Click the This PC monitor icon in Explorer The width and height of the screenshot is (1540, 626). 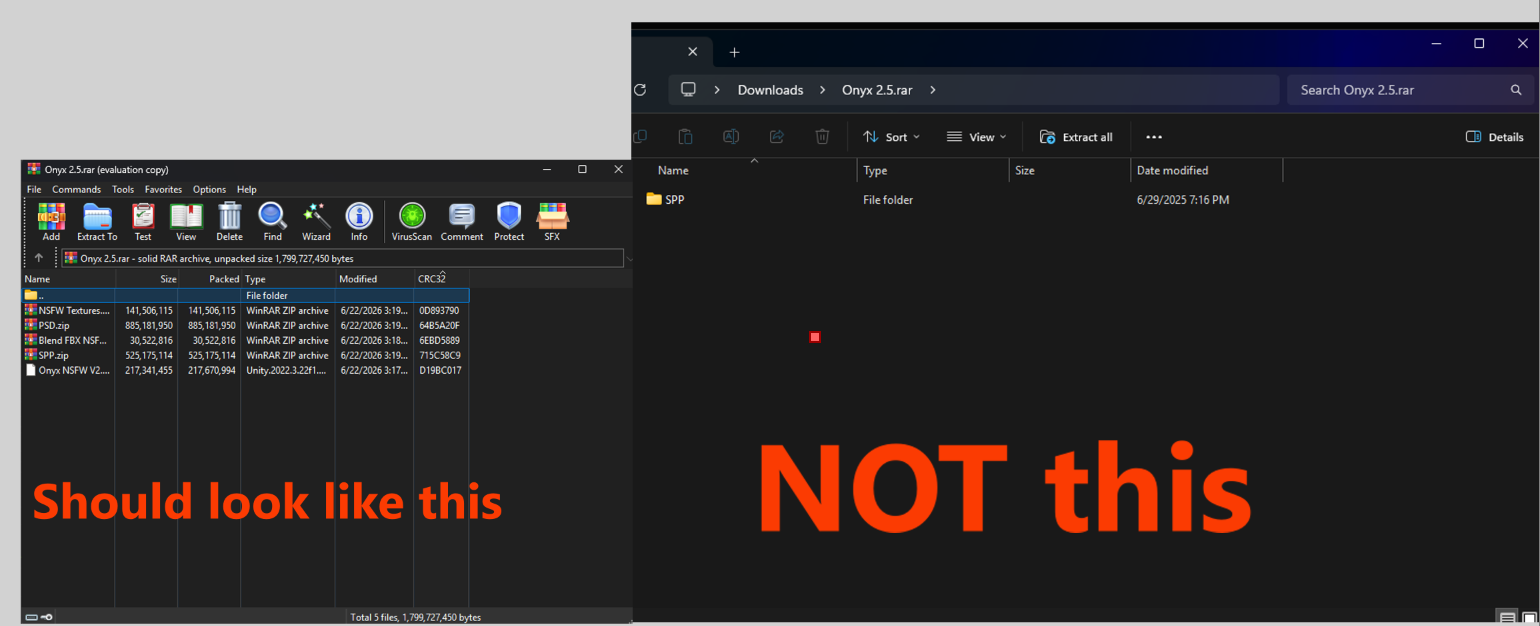click(x=688, y=90)
